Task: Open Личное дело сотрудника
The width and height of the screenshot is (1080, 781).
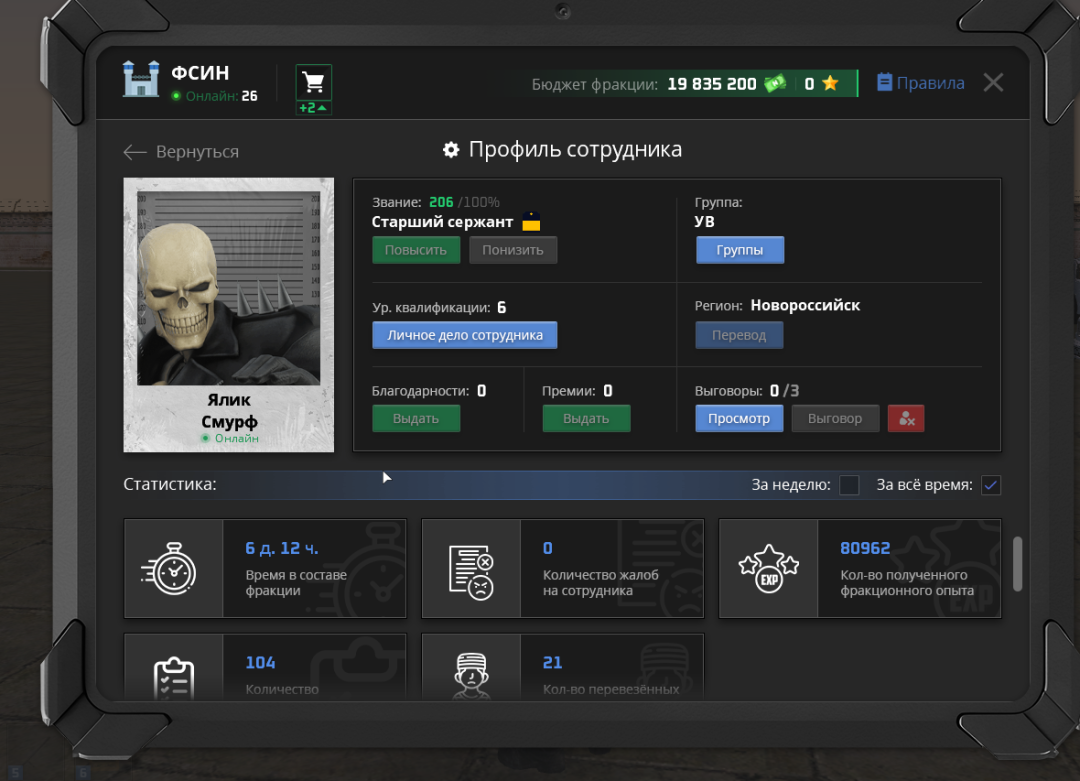Action: [x=464, y=335]
